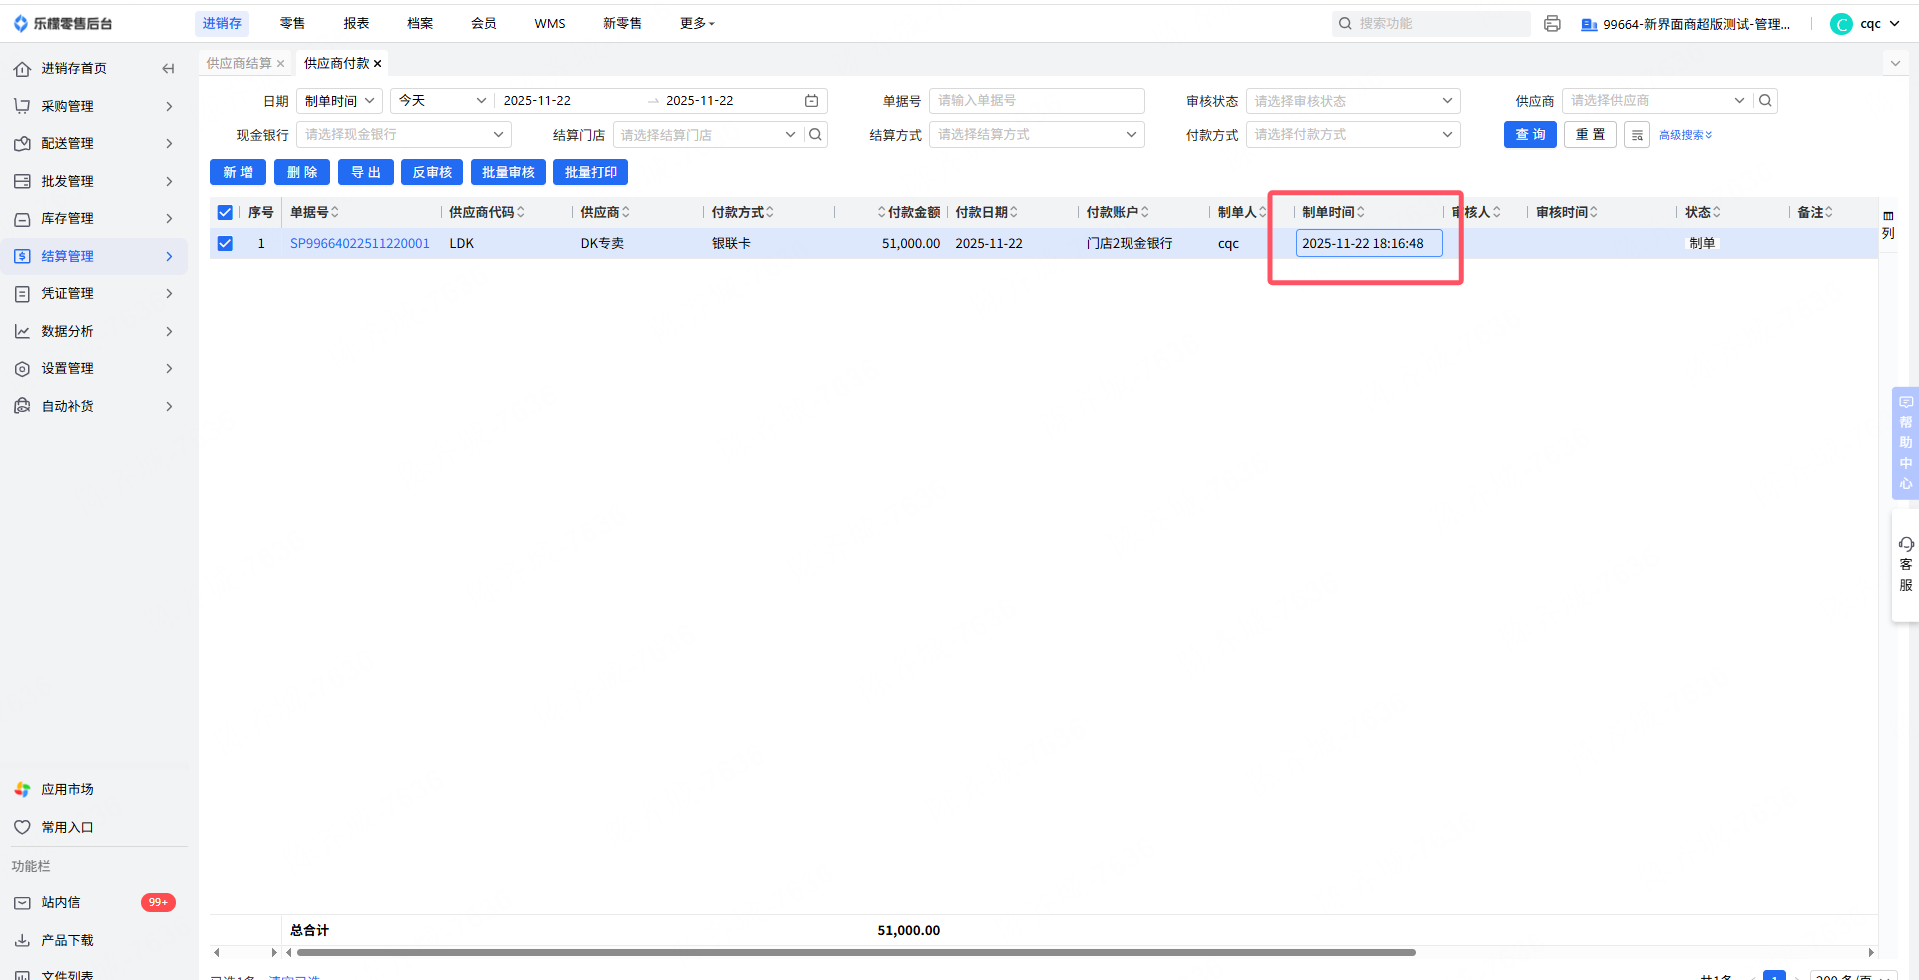Toggle the select-all checkbox in table header
This screenshot has width=1919, height=980.
click(225, 212)
